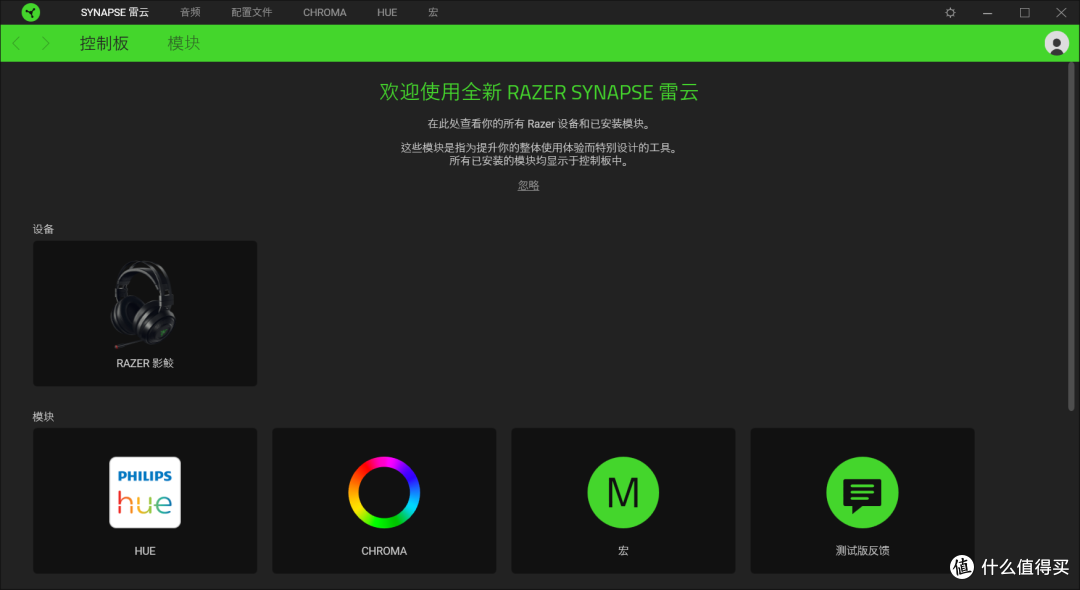Go back with the left arrow

coord(17,43)
